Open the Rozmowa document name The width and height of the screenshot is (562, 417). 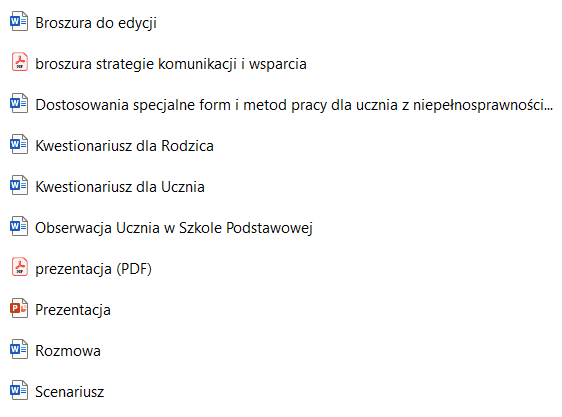[x=68, y=351]
